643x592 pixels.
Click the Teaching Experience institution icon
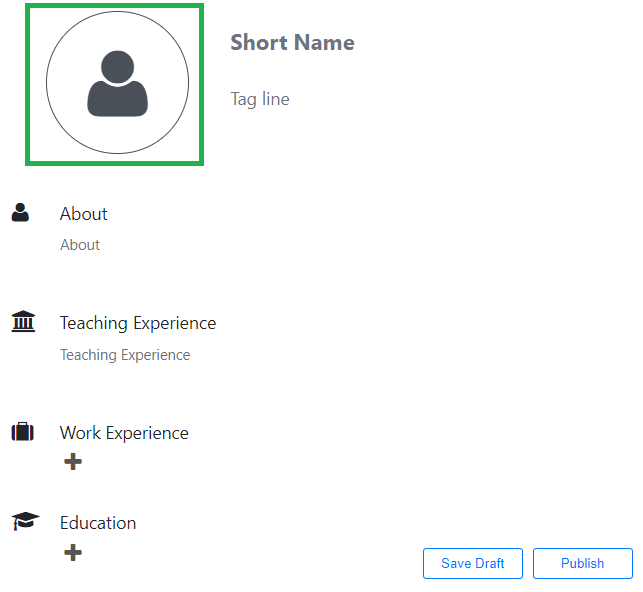[22, 322]
